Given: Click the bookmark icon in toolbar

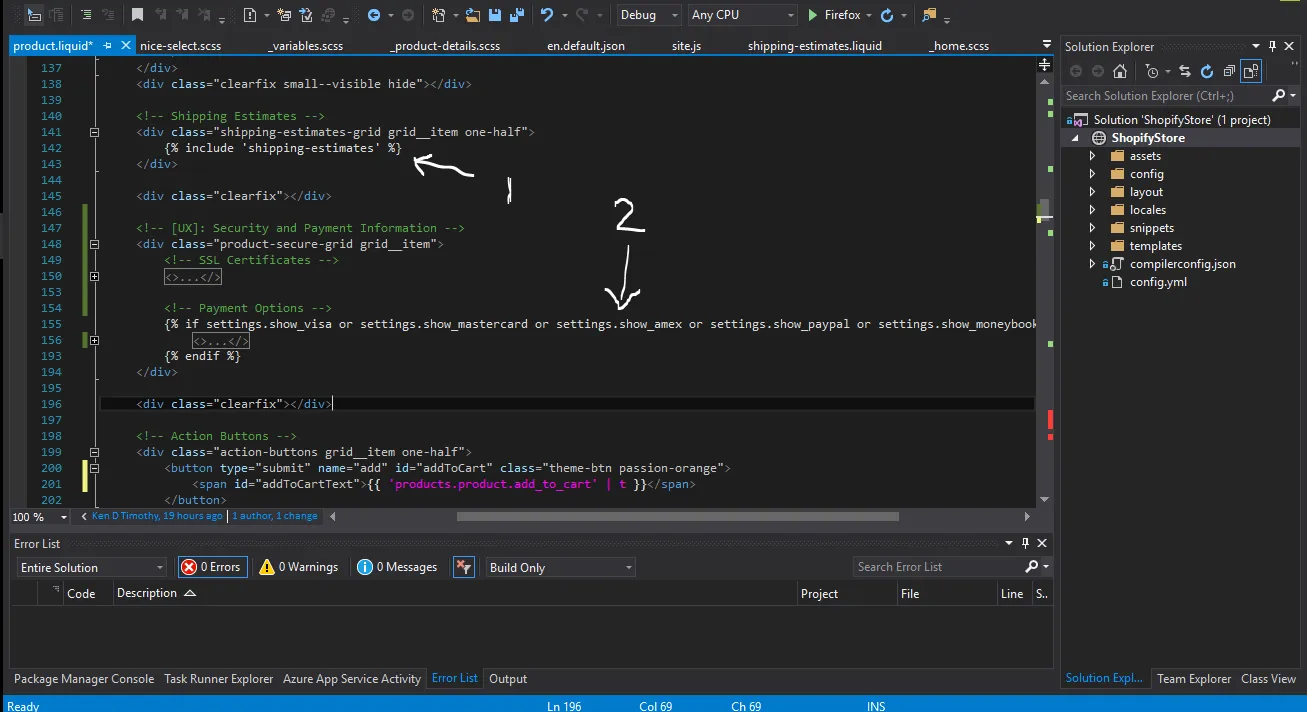Looking at the screenshot, I should (x=137, y=15).
